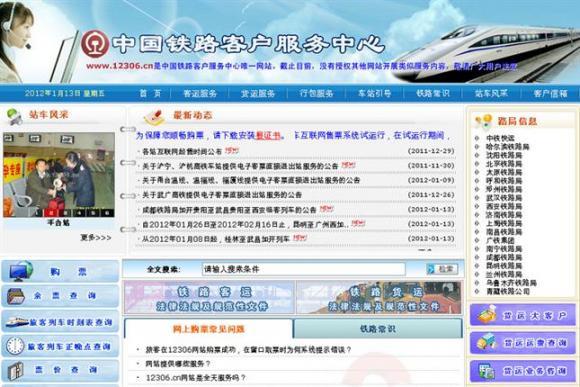The image size is (580, 387).
Task: Switch to the 铁路常识 tab
Action: pos(378,329)
